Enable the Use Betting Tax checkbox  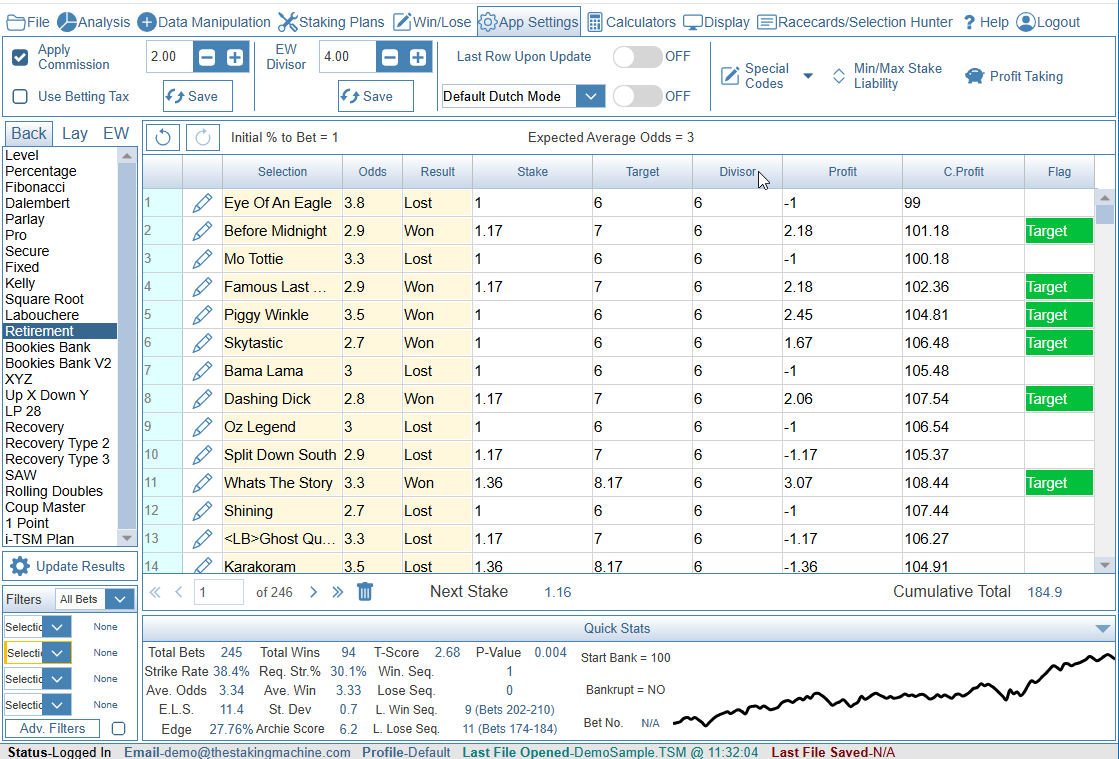20,97
